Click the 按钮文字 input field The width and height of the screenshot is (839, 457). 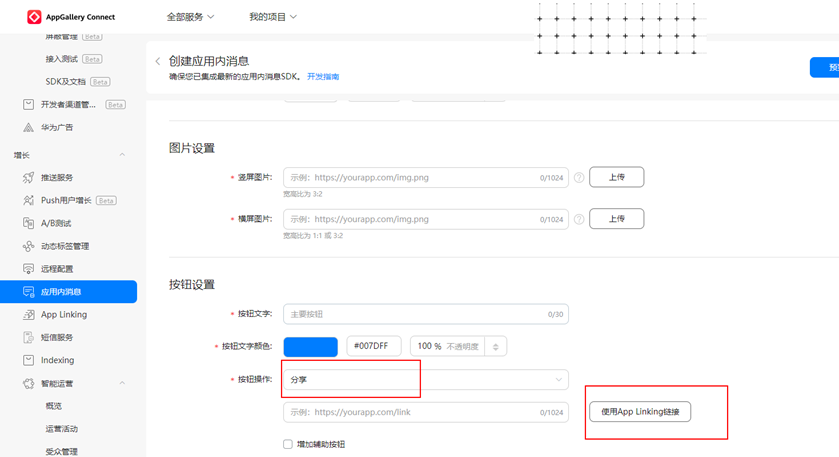(x=425, y=314)
